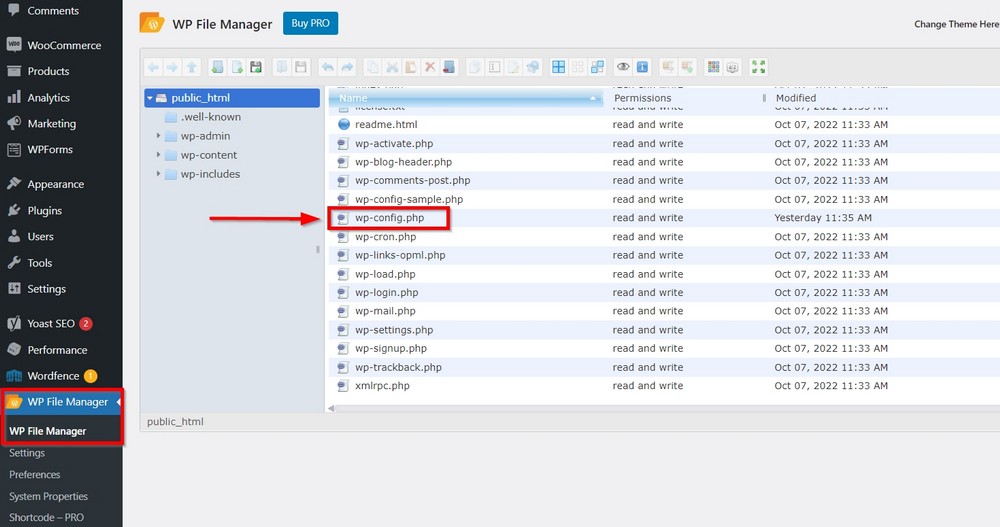Expand the wp-admin folder arrow
Viewport: 1000px width, 527px height.
click(x=158, y=136)
